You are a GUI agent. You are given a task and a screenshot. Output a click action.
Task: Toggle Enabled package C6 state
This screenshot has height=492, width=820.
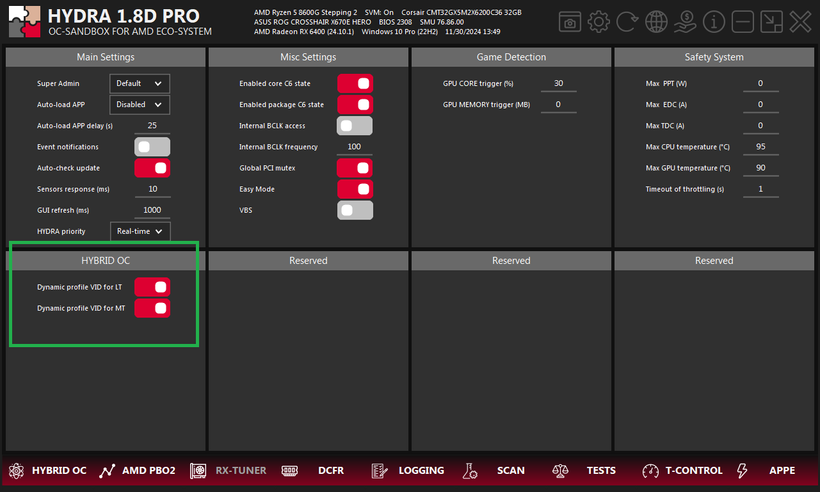point(355,105)
